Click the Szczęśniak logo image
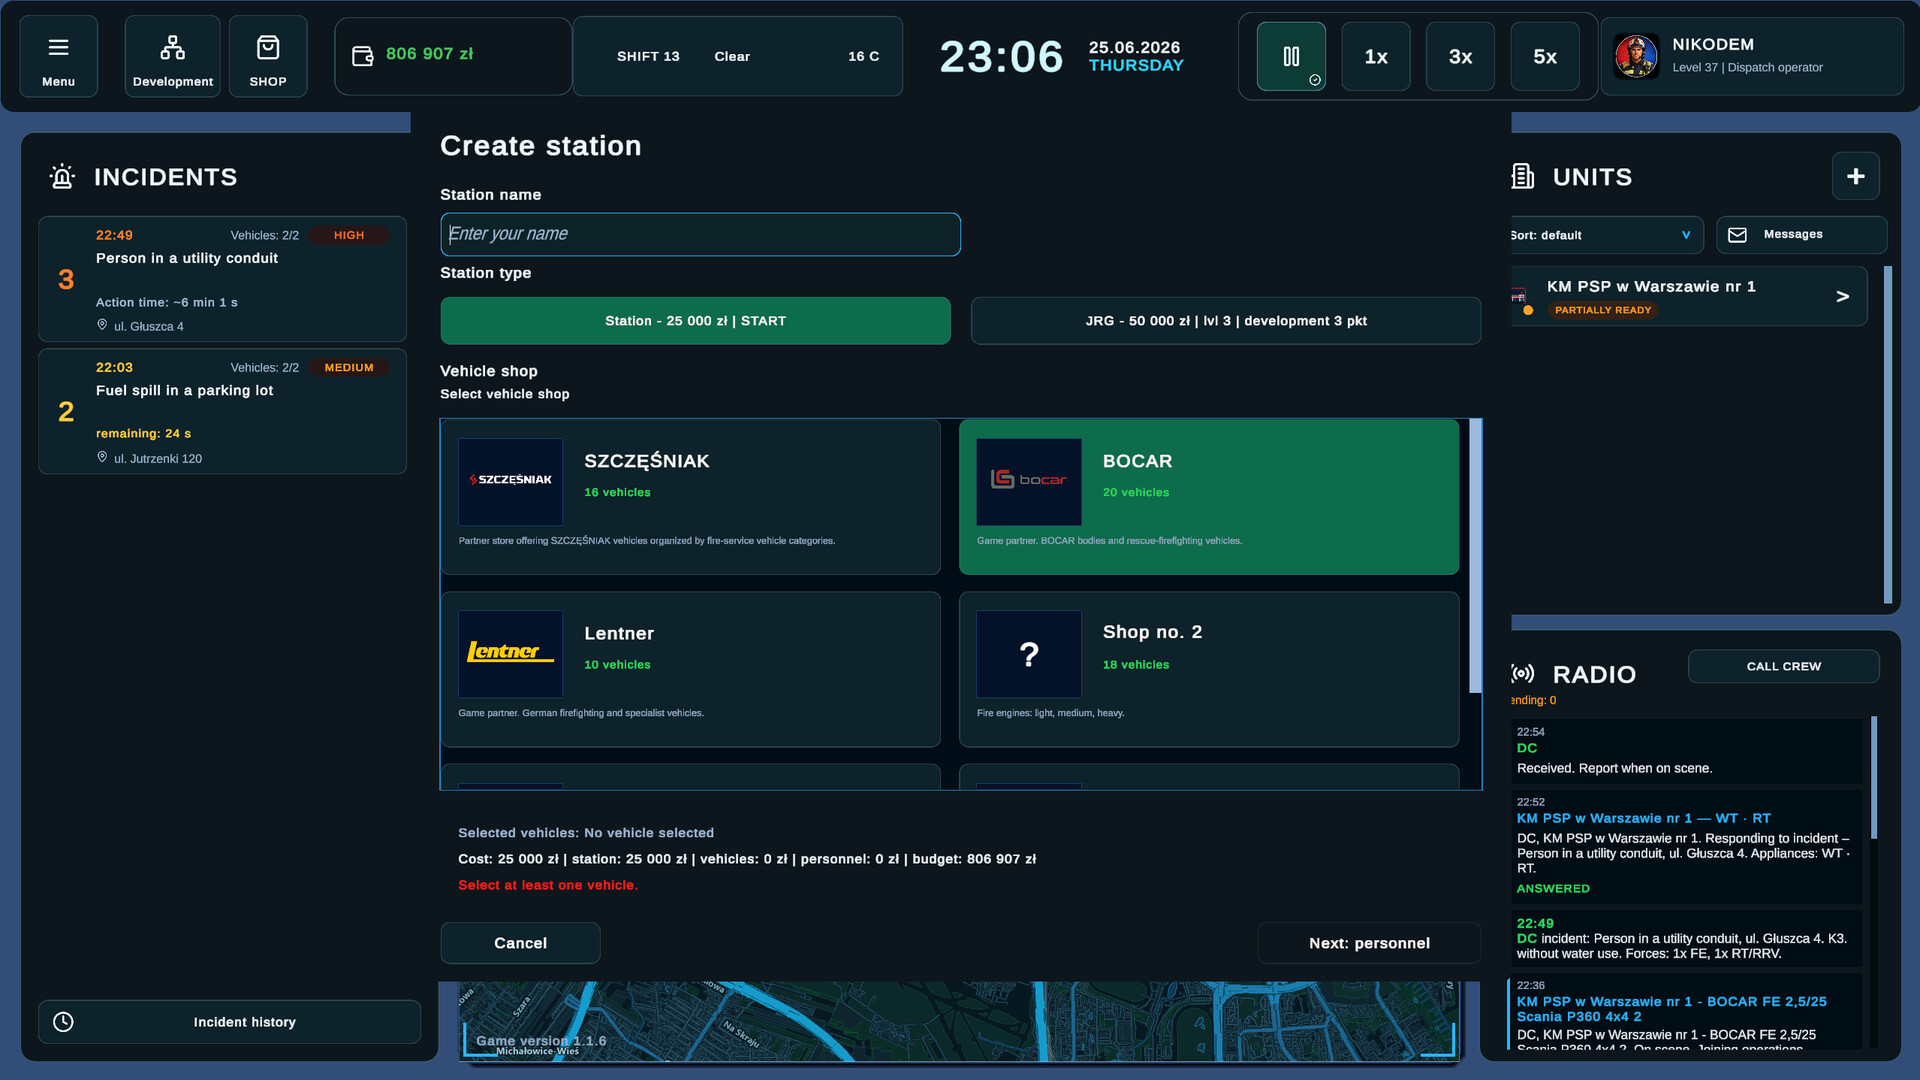This screenshot has width=1920, height=1080. 510,481
